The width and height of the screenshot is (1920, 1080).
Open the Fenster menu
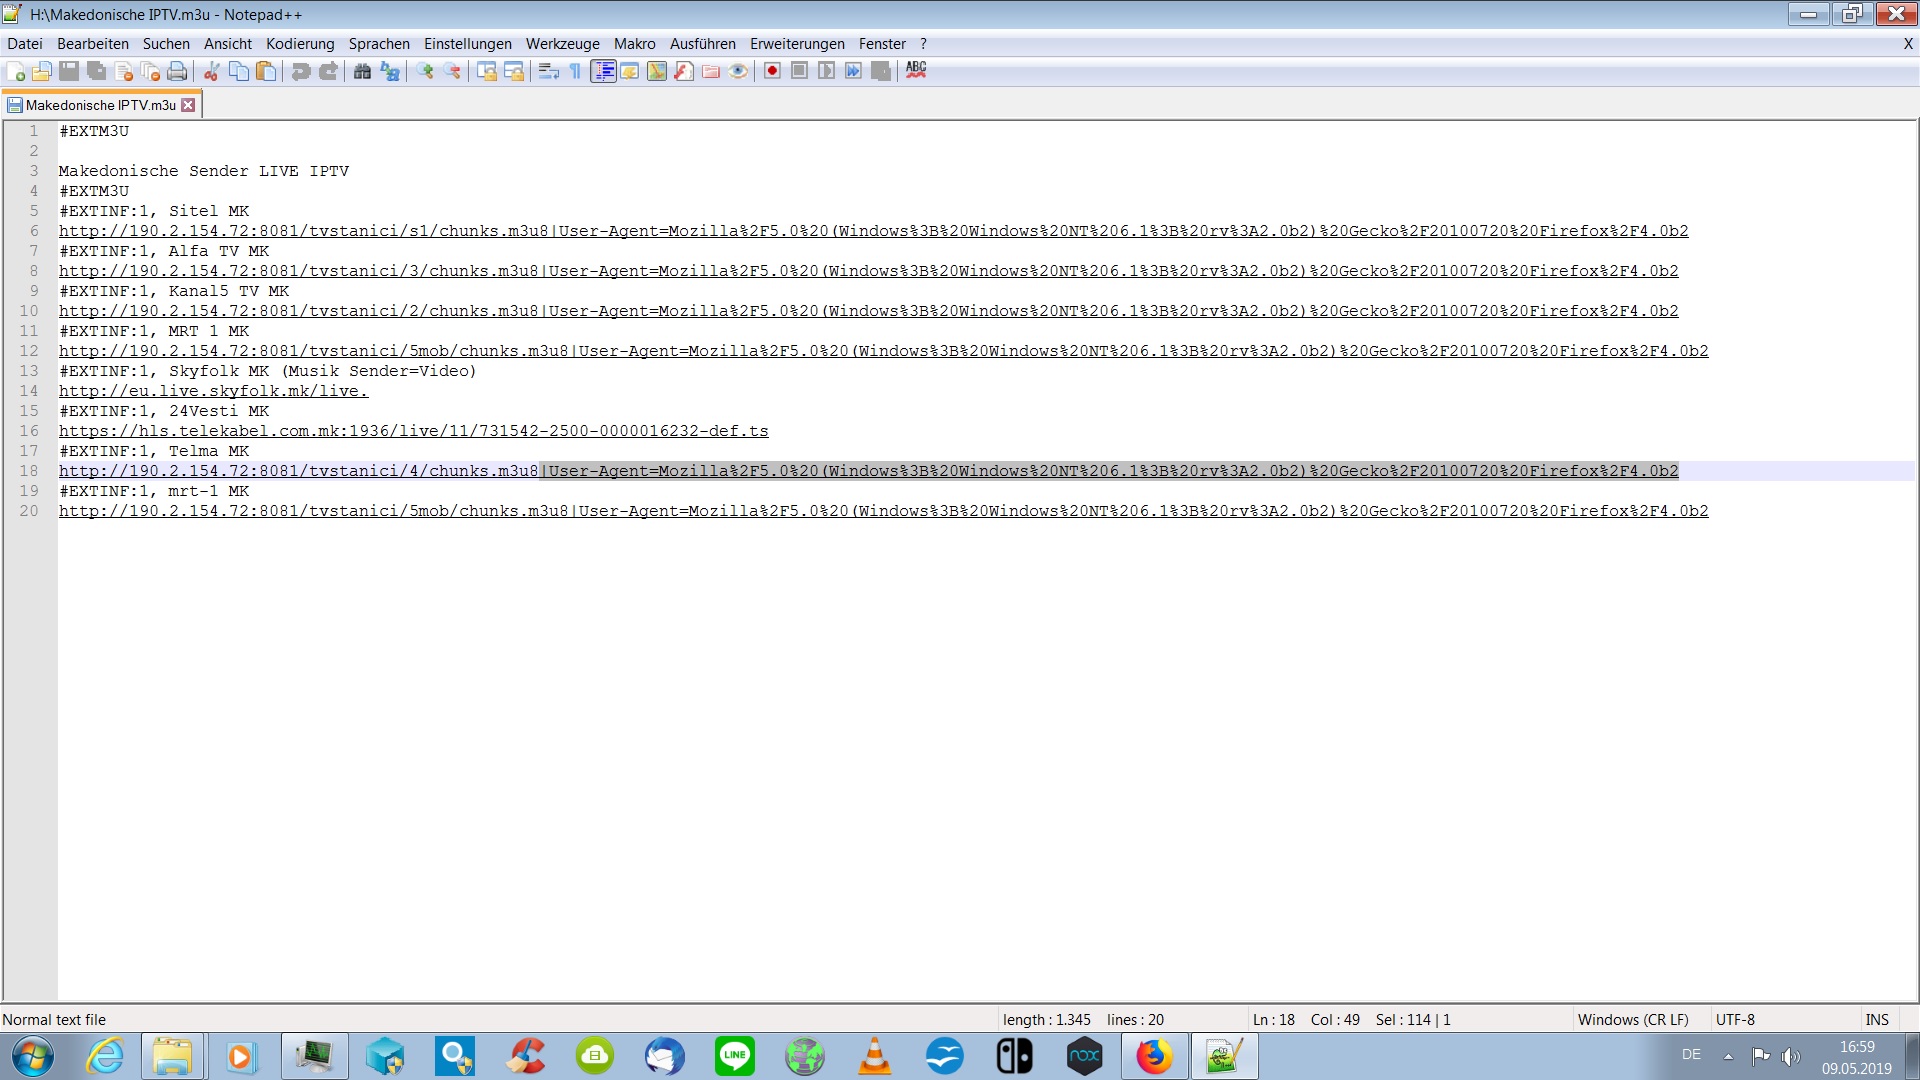[x=882, y=44]
